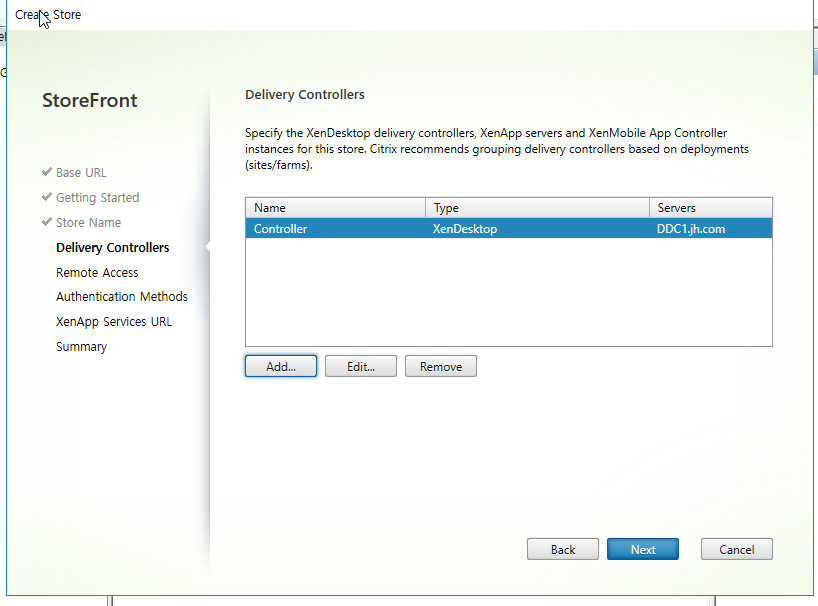Select the Base URL step
818x606 pixels.
click(x=81, y=173)
